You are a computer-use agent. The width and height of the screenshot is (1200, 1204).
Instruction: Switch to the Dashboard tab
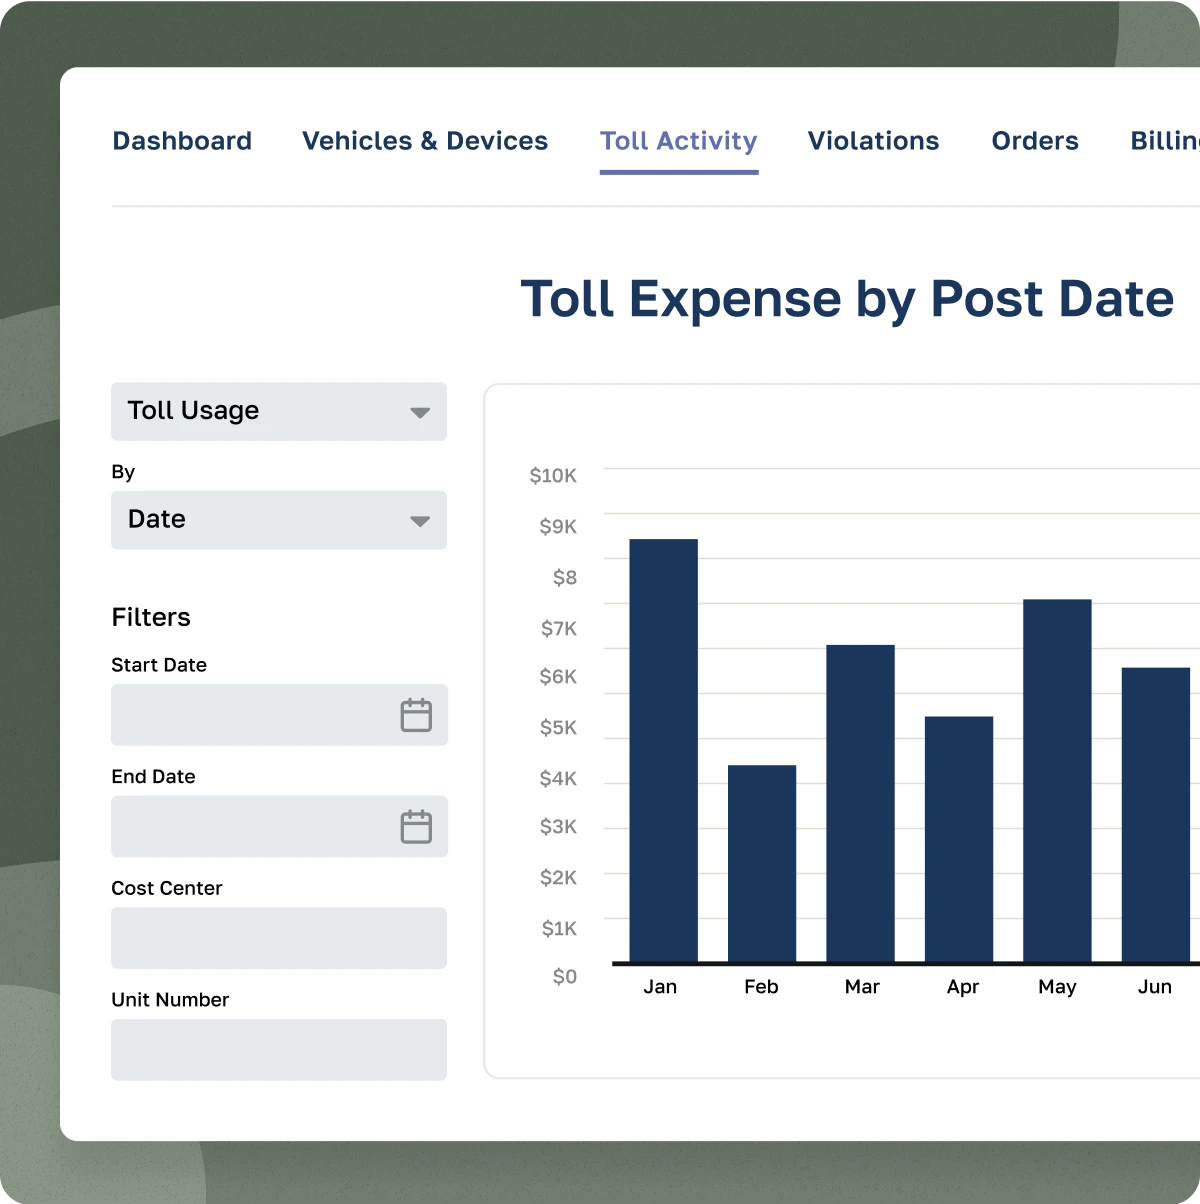pos(182,141)
